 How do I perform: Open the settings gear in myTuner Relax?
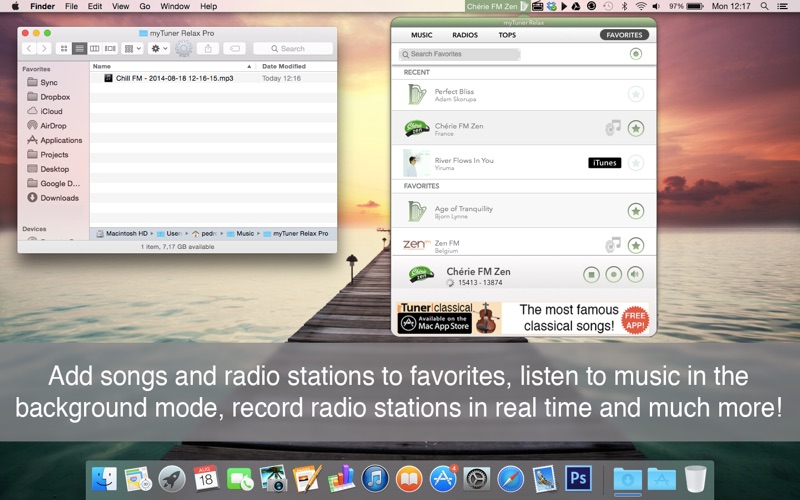point(636,54)
